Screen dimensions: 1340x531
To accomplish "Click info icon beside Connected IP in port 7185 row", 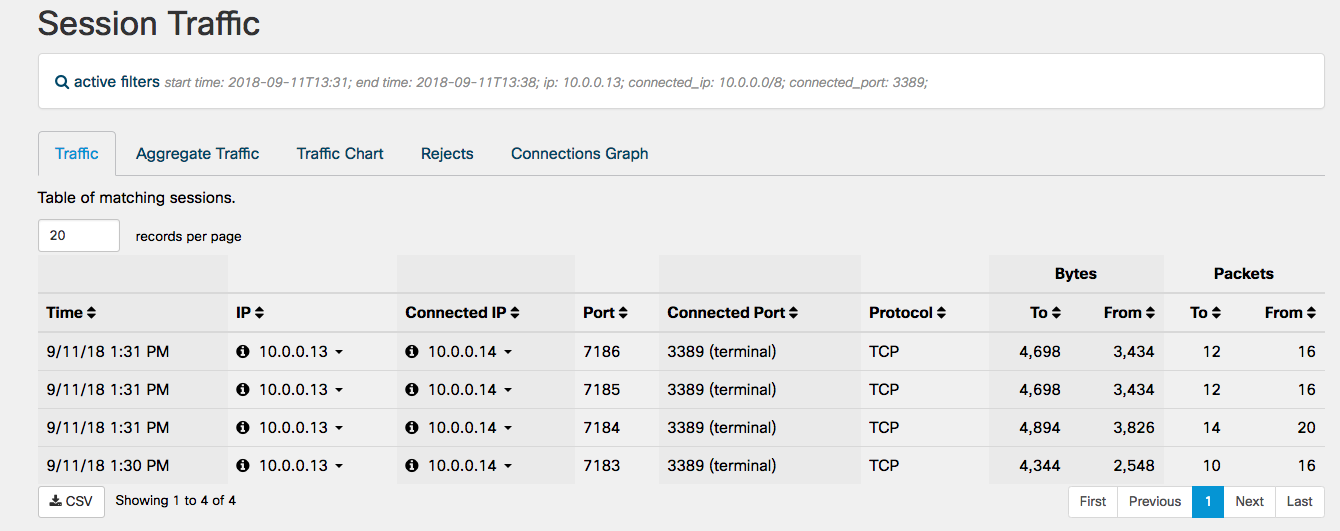I will point(412,390).
